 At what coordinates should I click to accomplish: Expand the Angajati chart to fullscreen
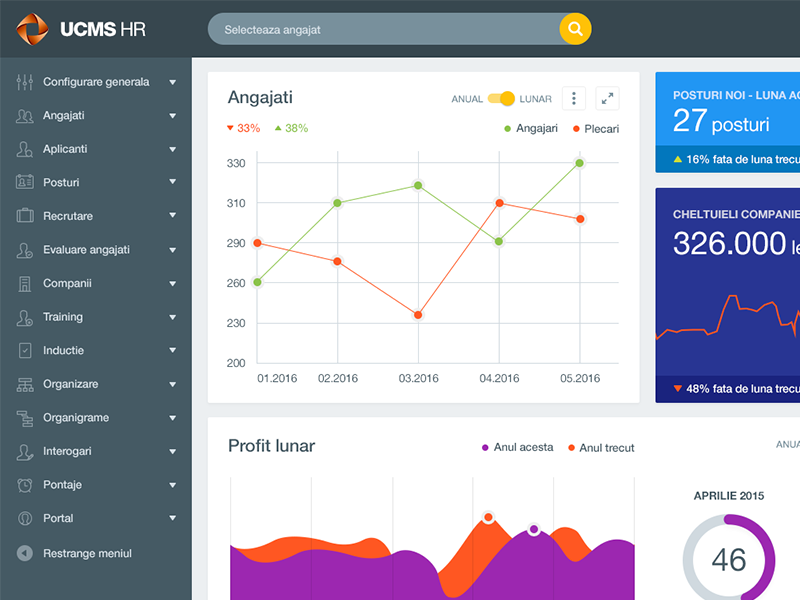[x=607, y=98]
